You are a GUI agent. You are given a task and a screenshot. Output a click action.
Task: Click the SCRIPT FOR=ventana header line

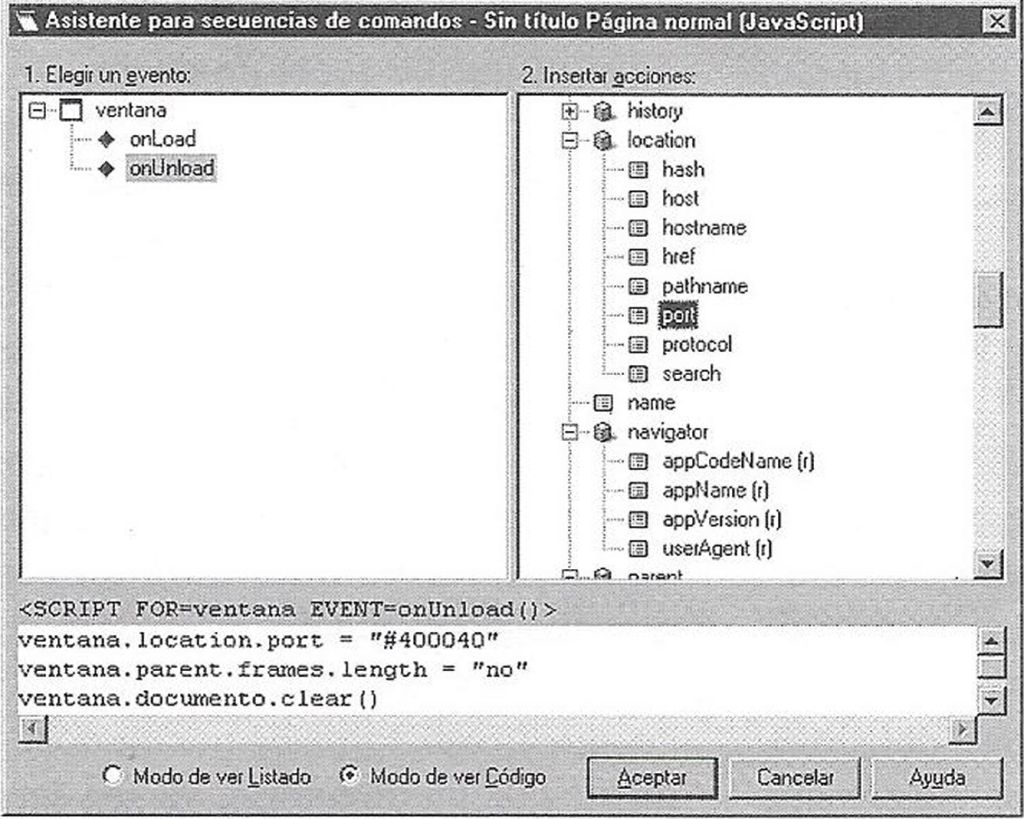[287, 610]
